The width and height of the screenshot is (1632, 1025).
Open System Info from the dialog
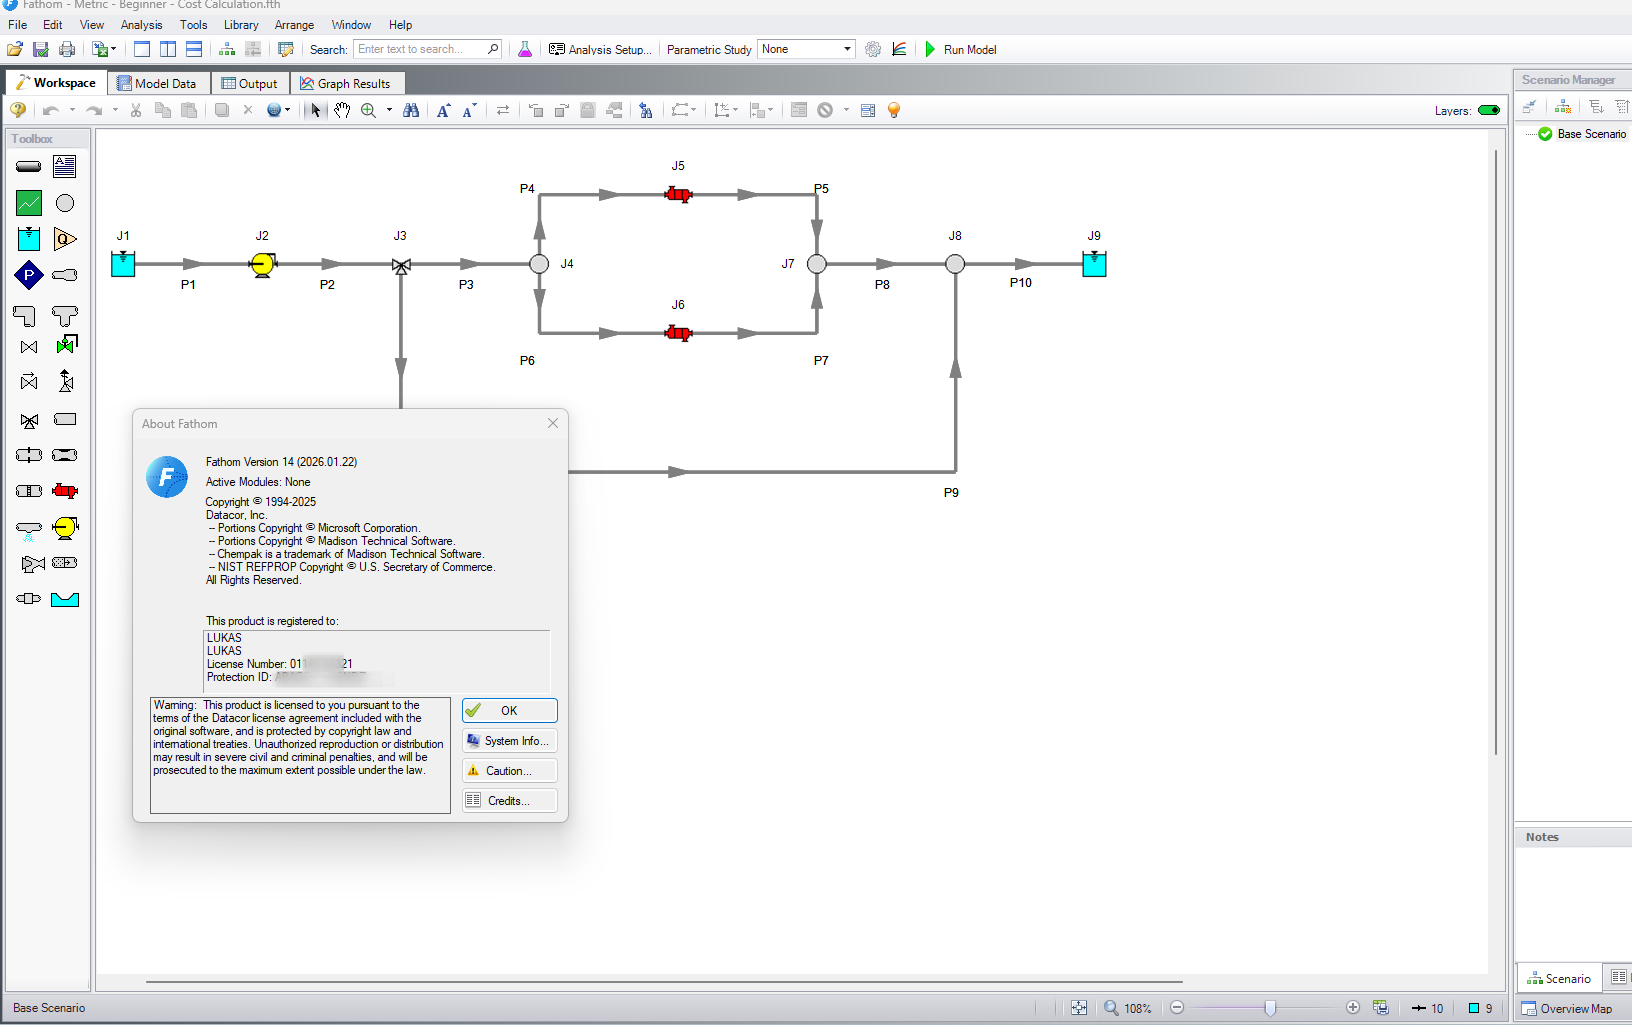509,741
